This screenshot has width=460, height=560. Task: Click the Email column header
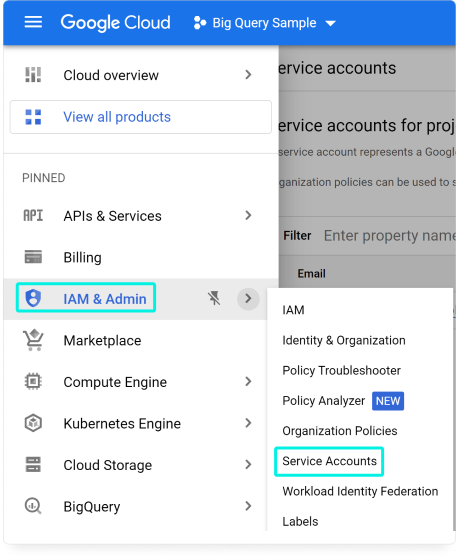(311, 274)
